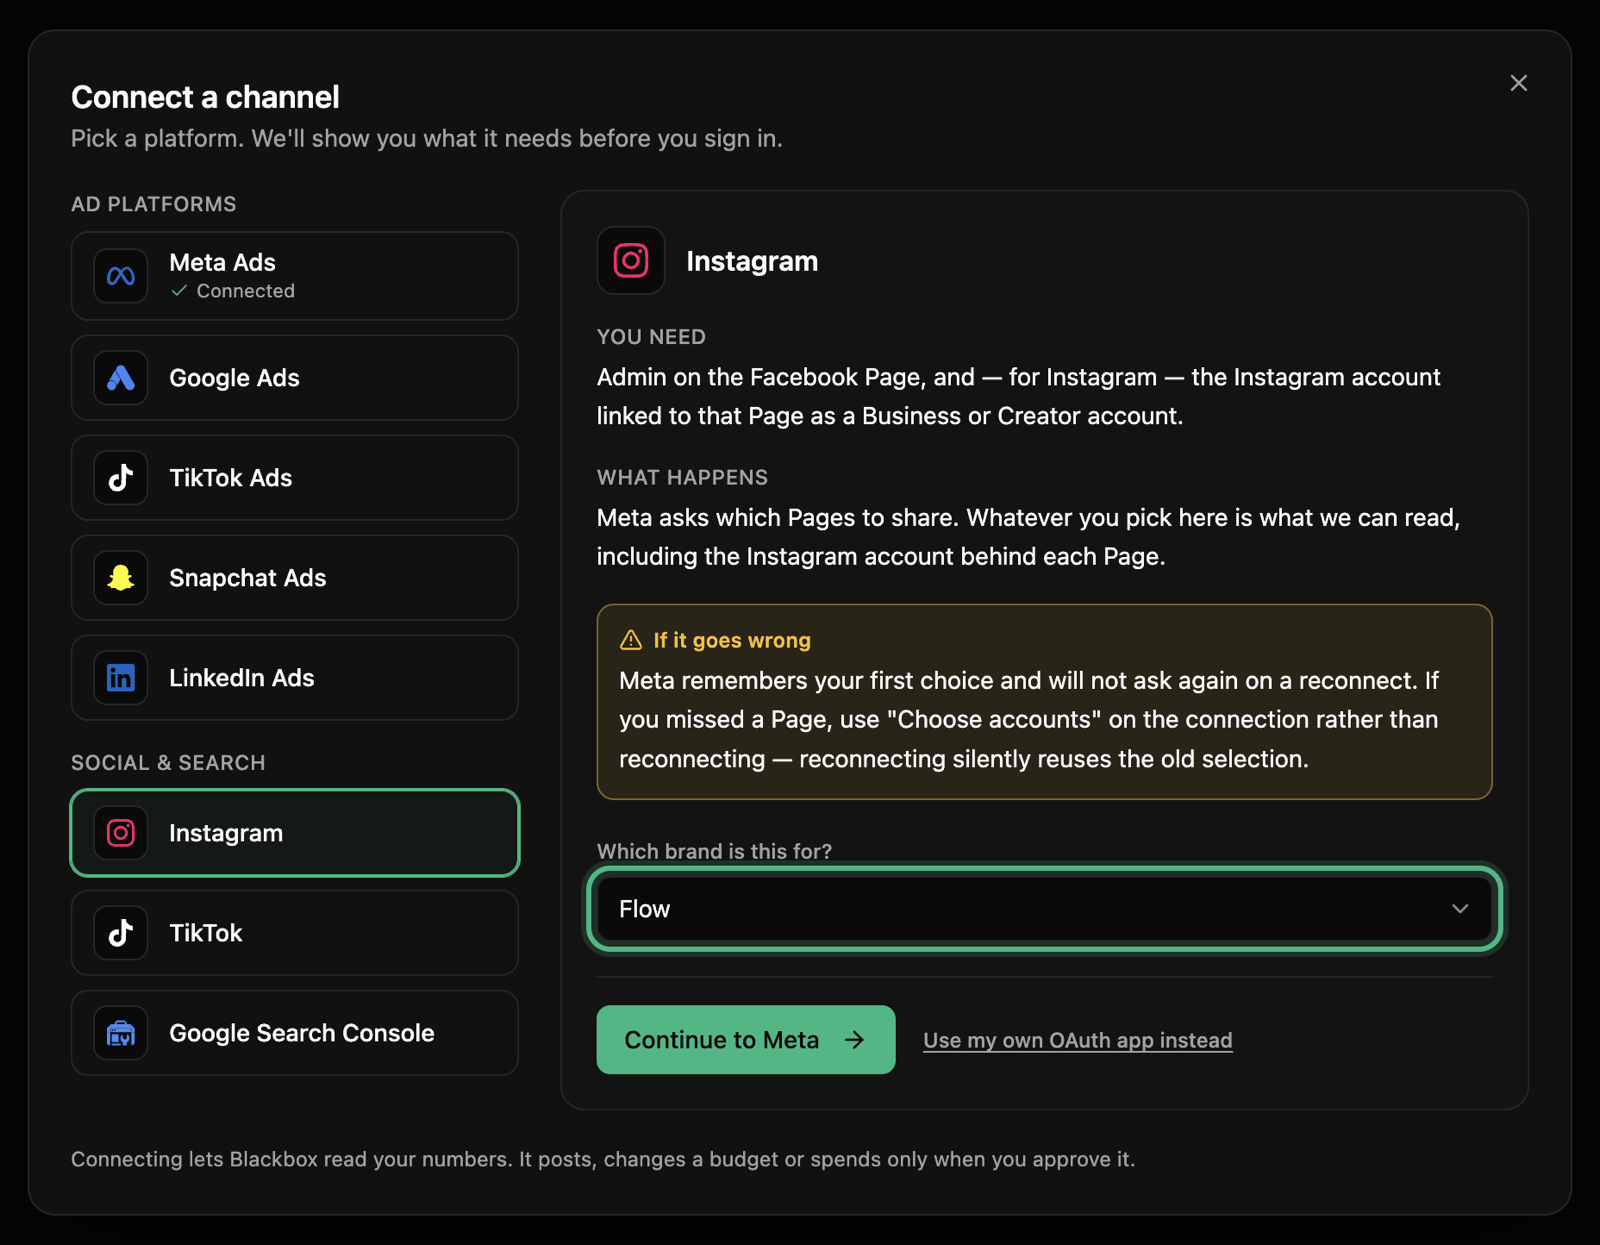Click the Instagram camera icon in the sidebar
This screenshot has width=1600, height=1245.
tap(121, 833)
